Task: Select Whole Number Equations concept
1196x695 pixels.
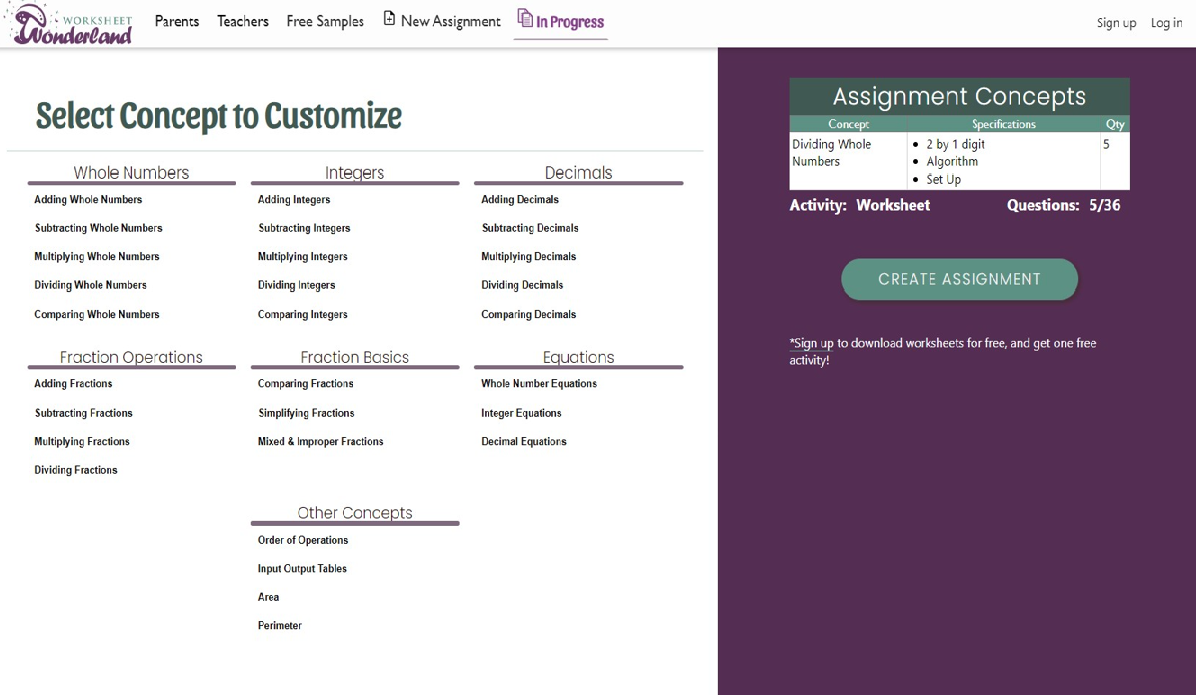Action: tap(538, 384)
